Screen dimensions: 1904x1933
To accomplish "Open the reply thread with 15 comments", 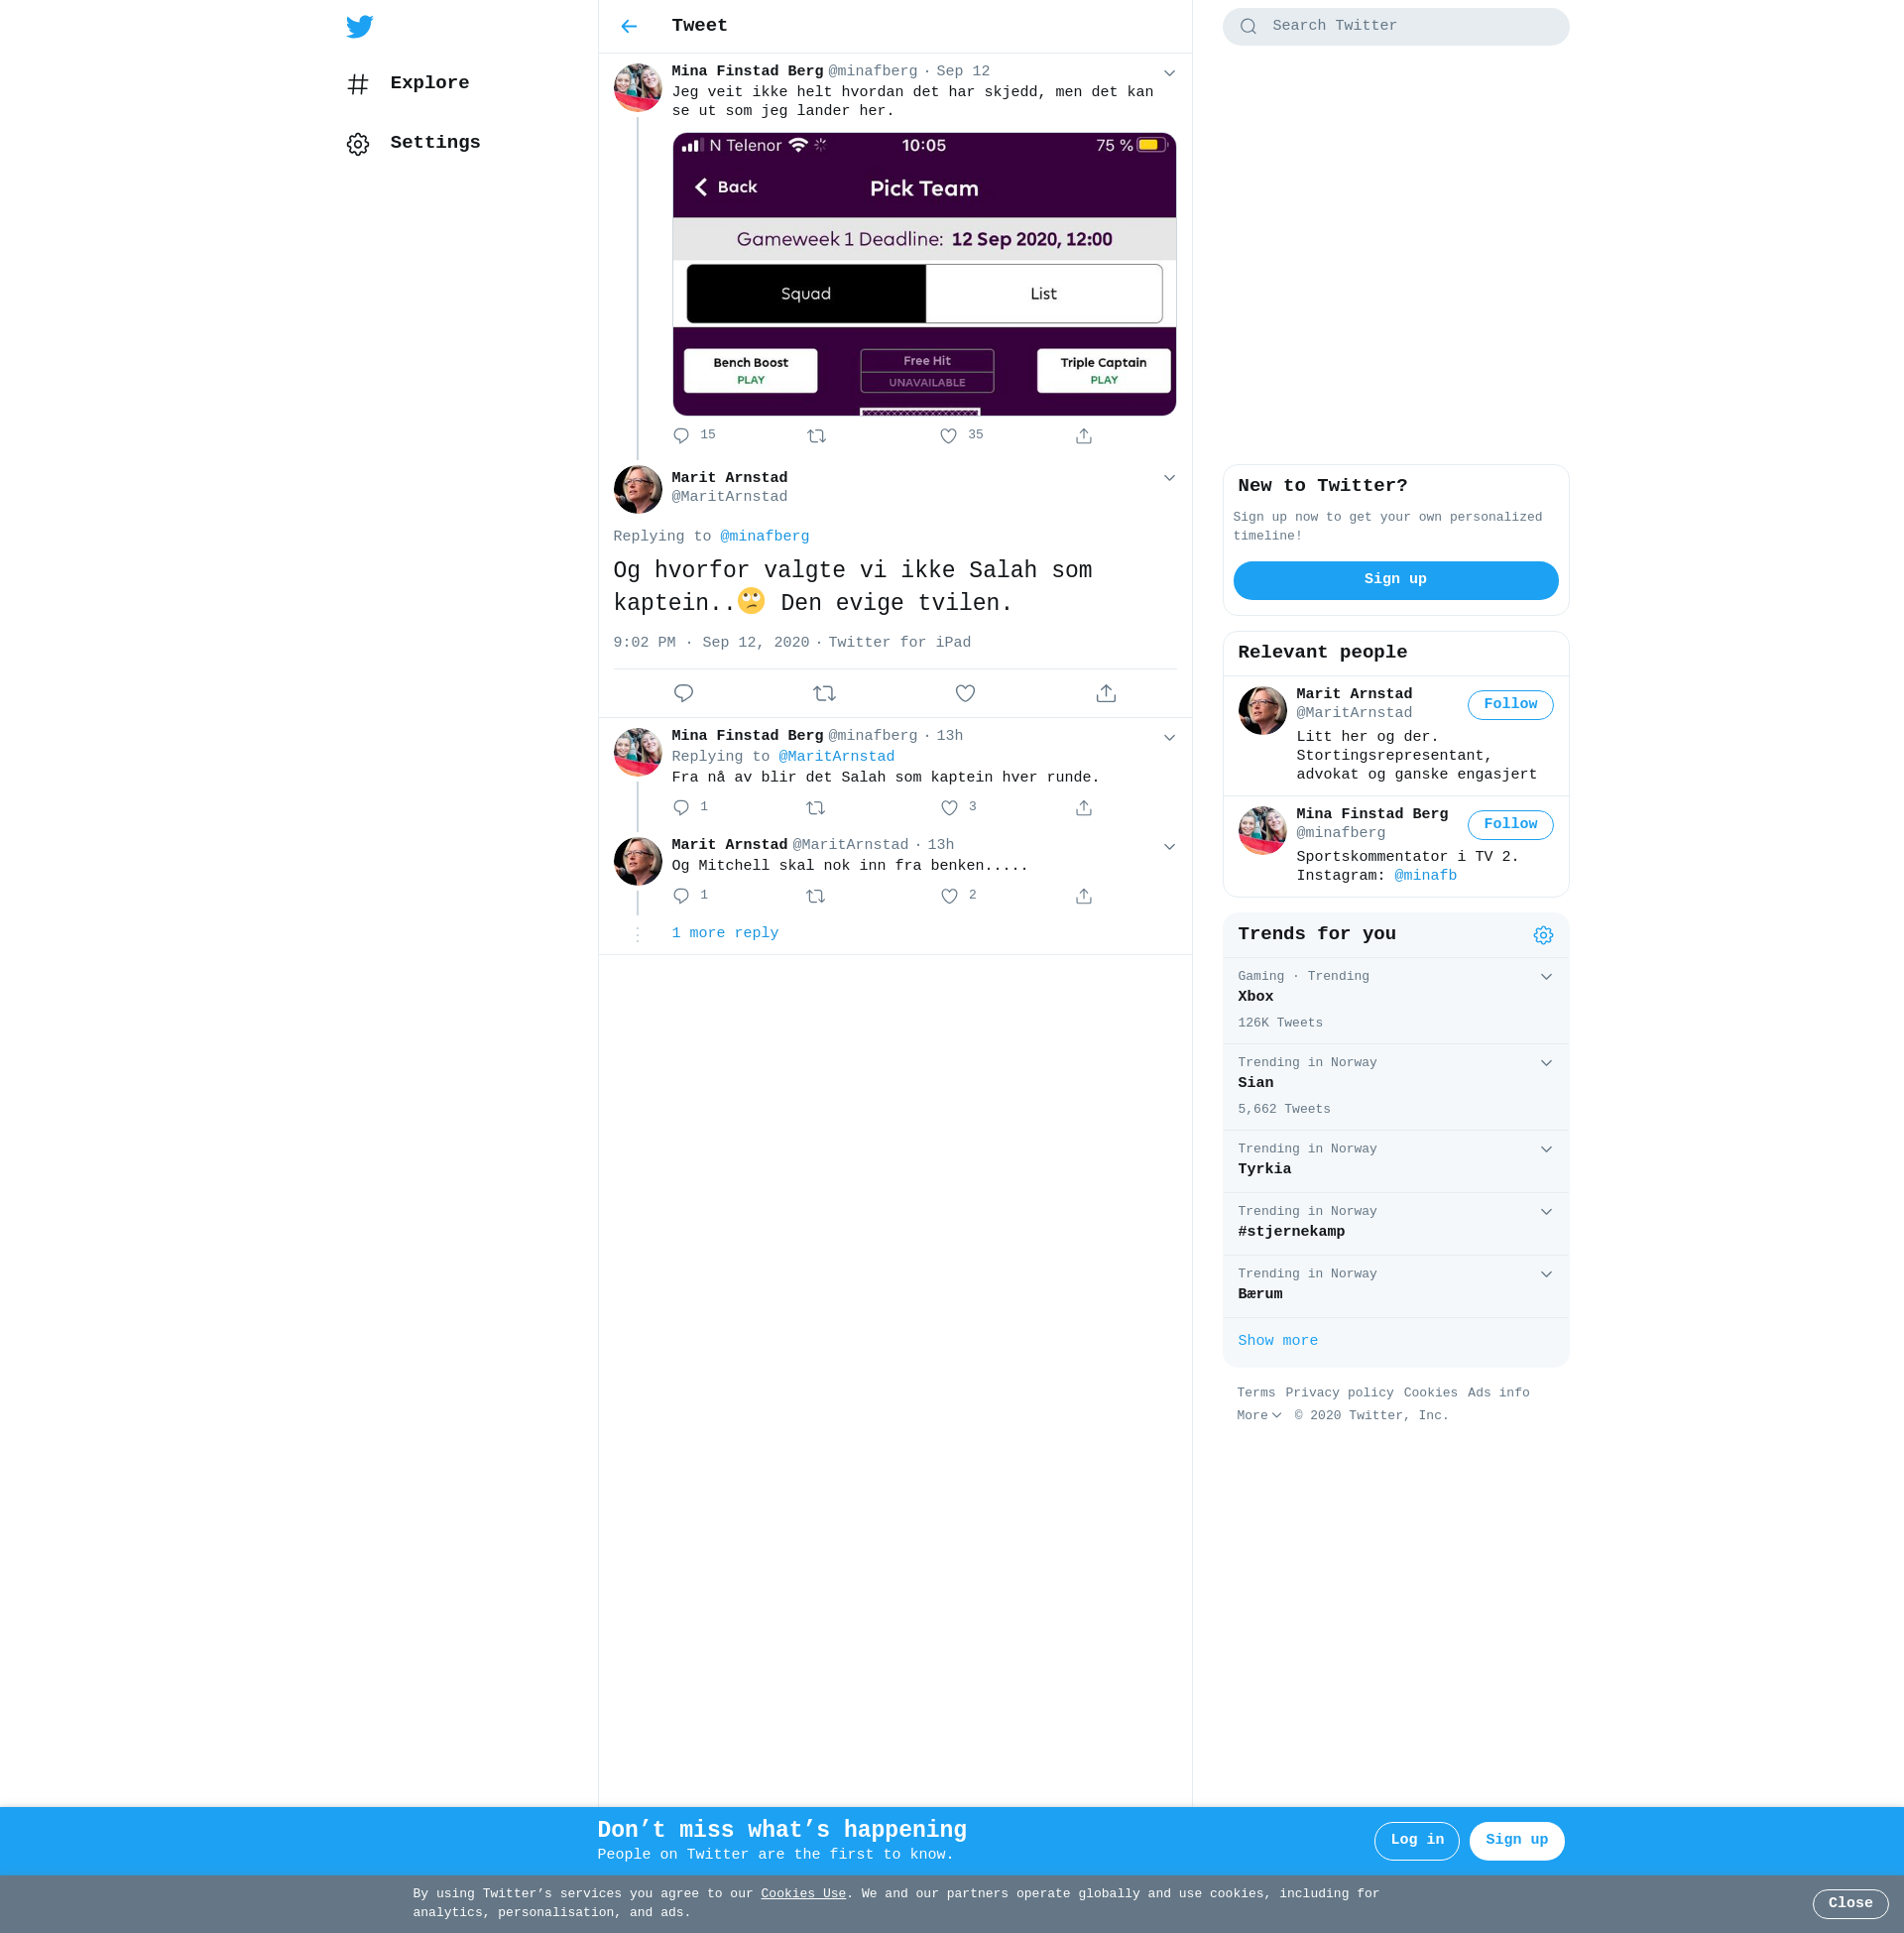I will coord(681,435).
